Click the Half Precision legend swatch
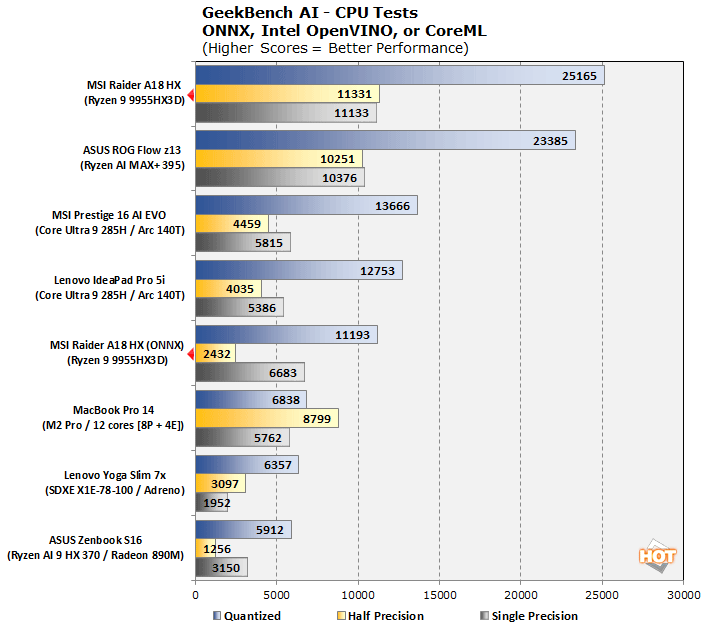Image resolution: width=708 pixels, height=624 pixels. (x=341, y=615)
